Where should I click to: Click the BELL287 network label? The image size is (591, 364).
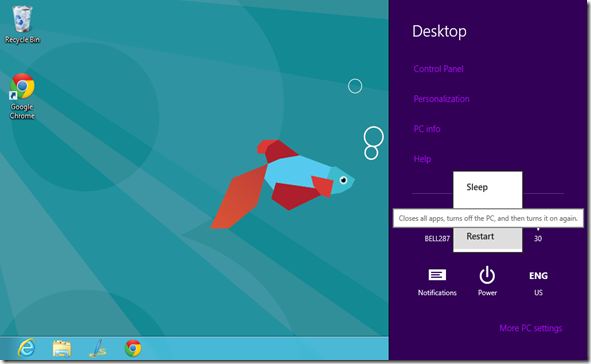(437, 239)
